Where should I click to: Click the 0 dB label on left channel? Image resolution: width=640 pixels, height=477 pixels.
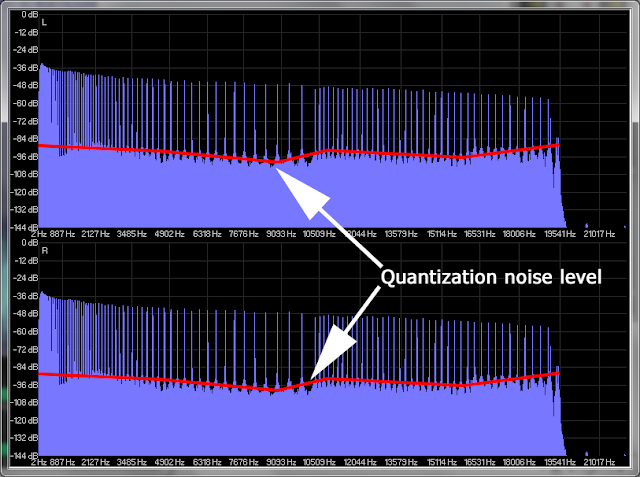[x=29, y=15]
